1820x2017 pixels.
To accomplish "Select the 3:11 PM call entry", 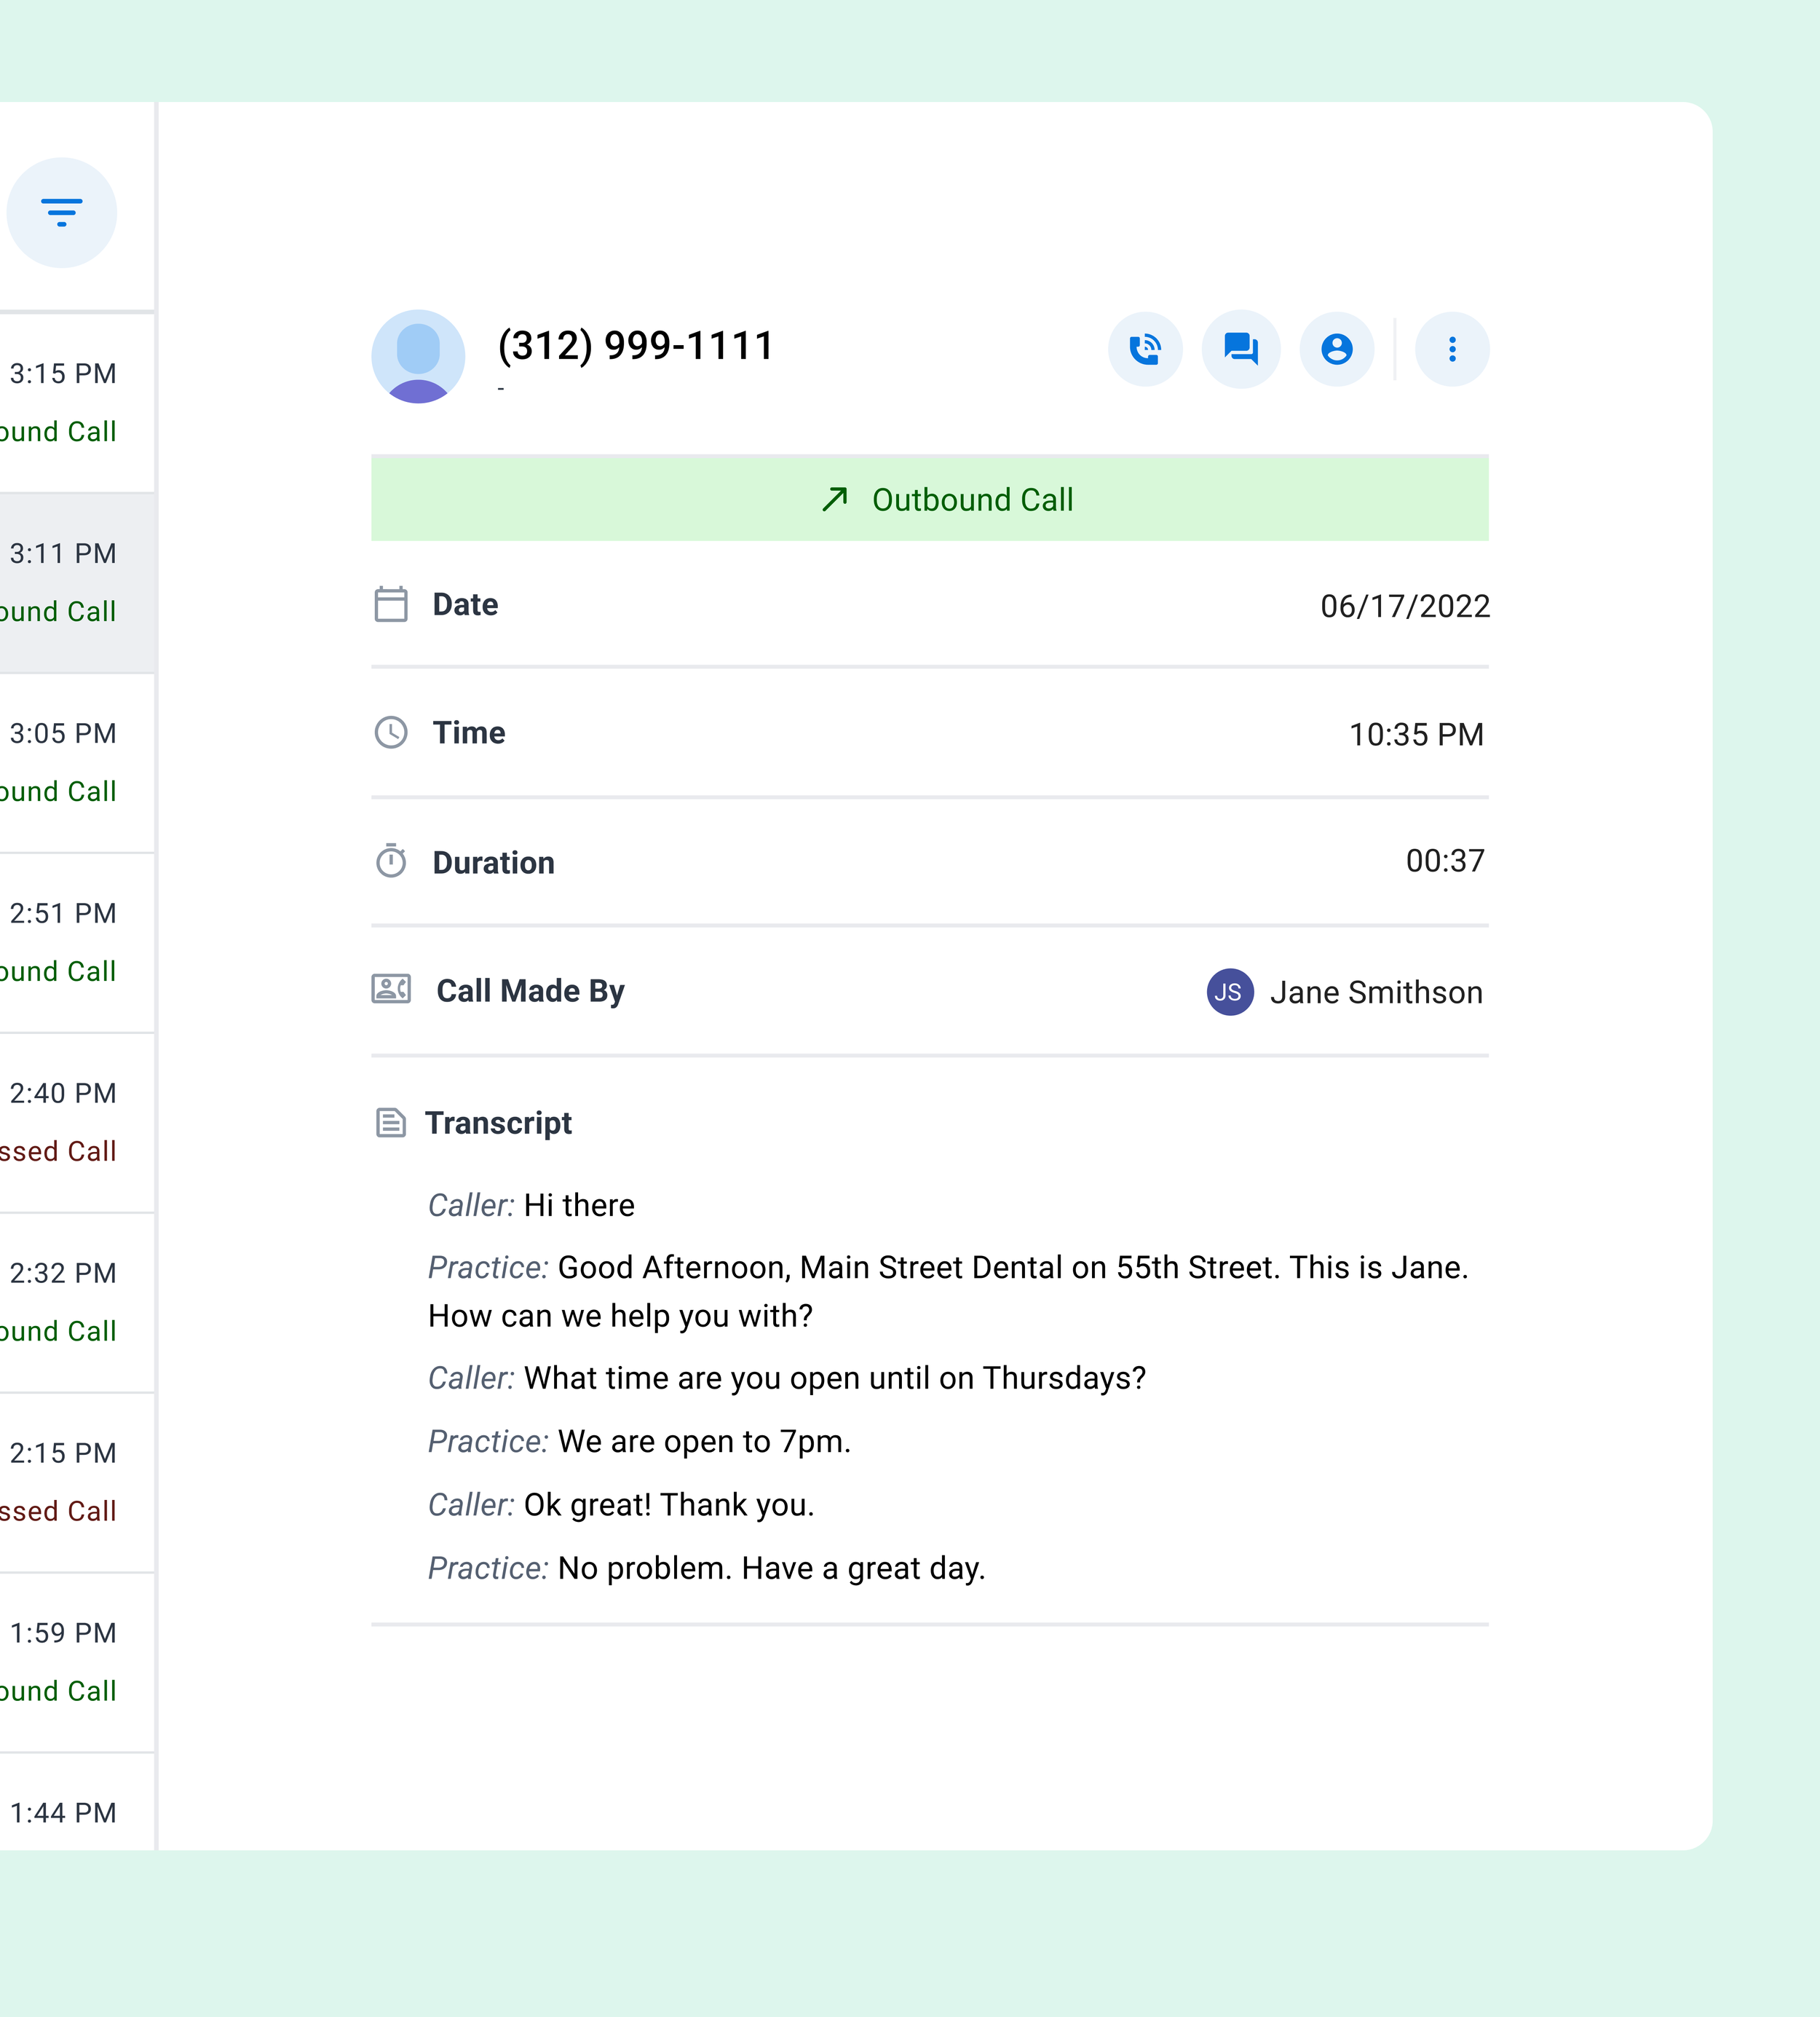I will pyautogui.click(x=77, y=583).
